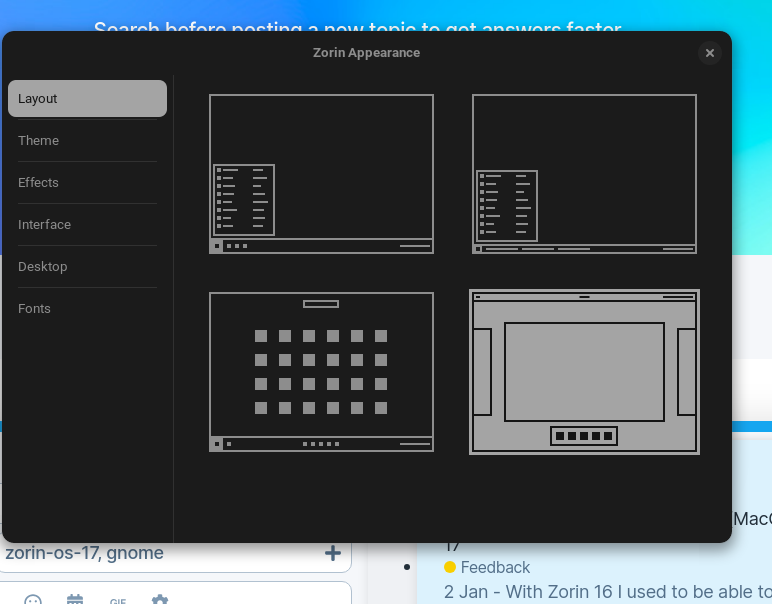Close the Zorin Appearance window
Image resolution: width=772 pixels, height=604 pixels.
(x=709, y=53)
